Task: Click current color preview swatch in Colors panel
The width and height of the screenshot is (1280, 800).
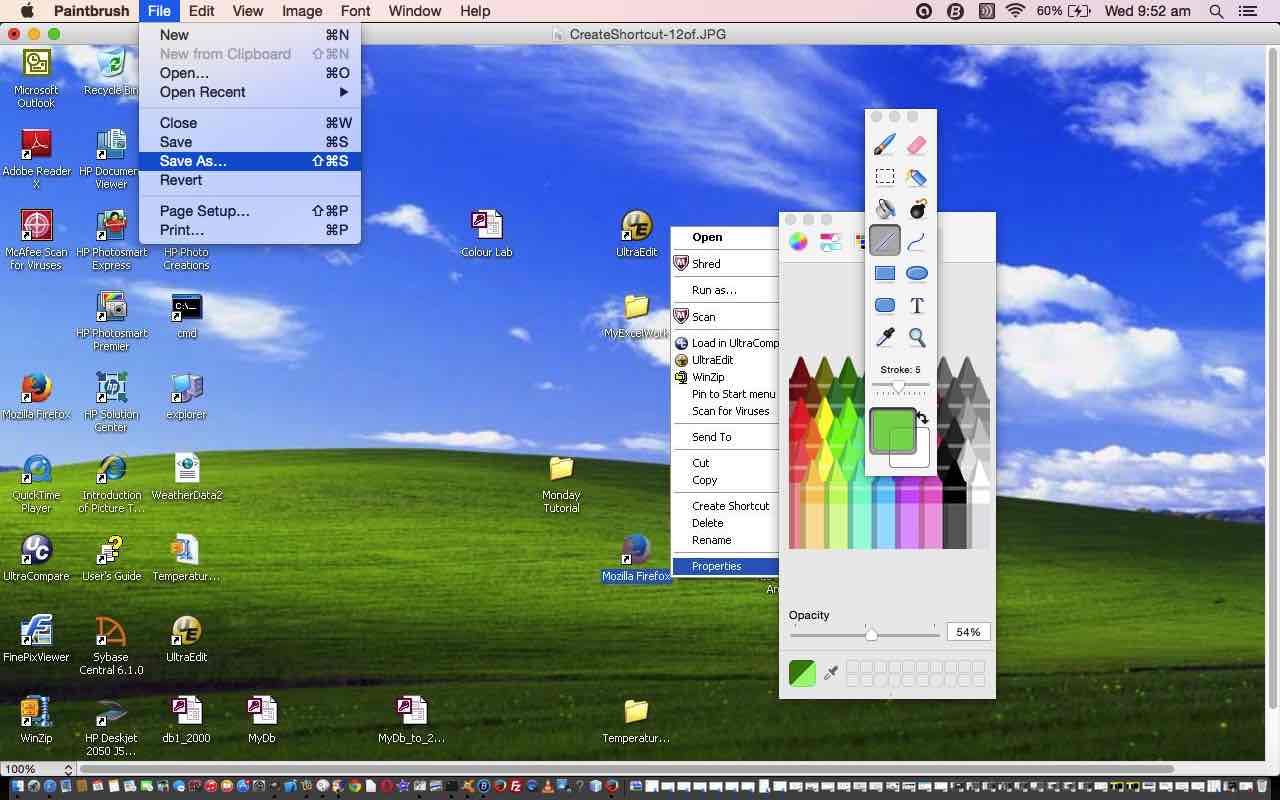Action: pyautogui.click(x=802, y=673)
